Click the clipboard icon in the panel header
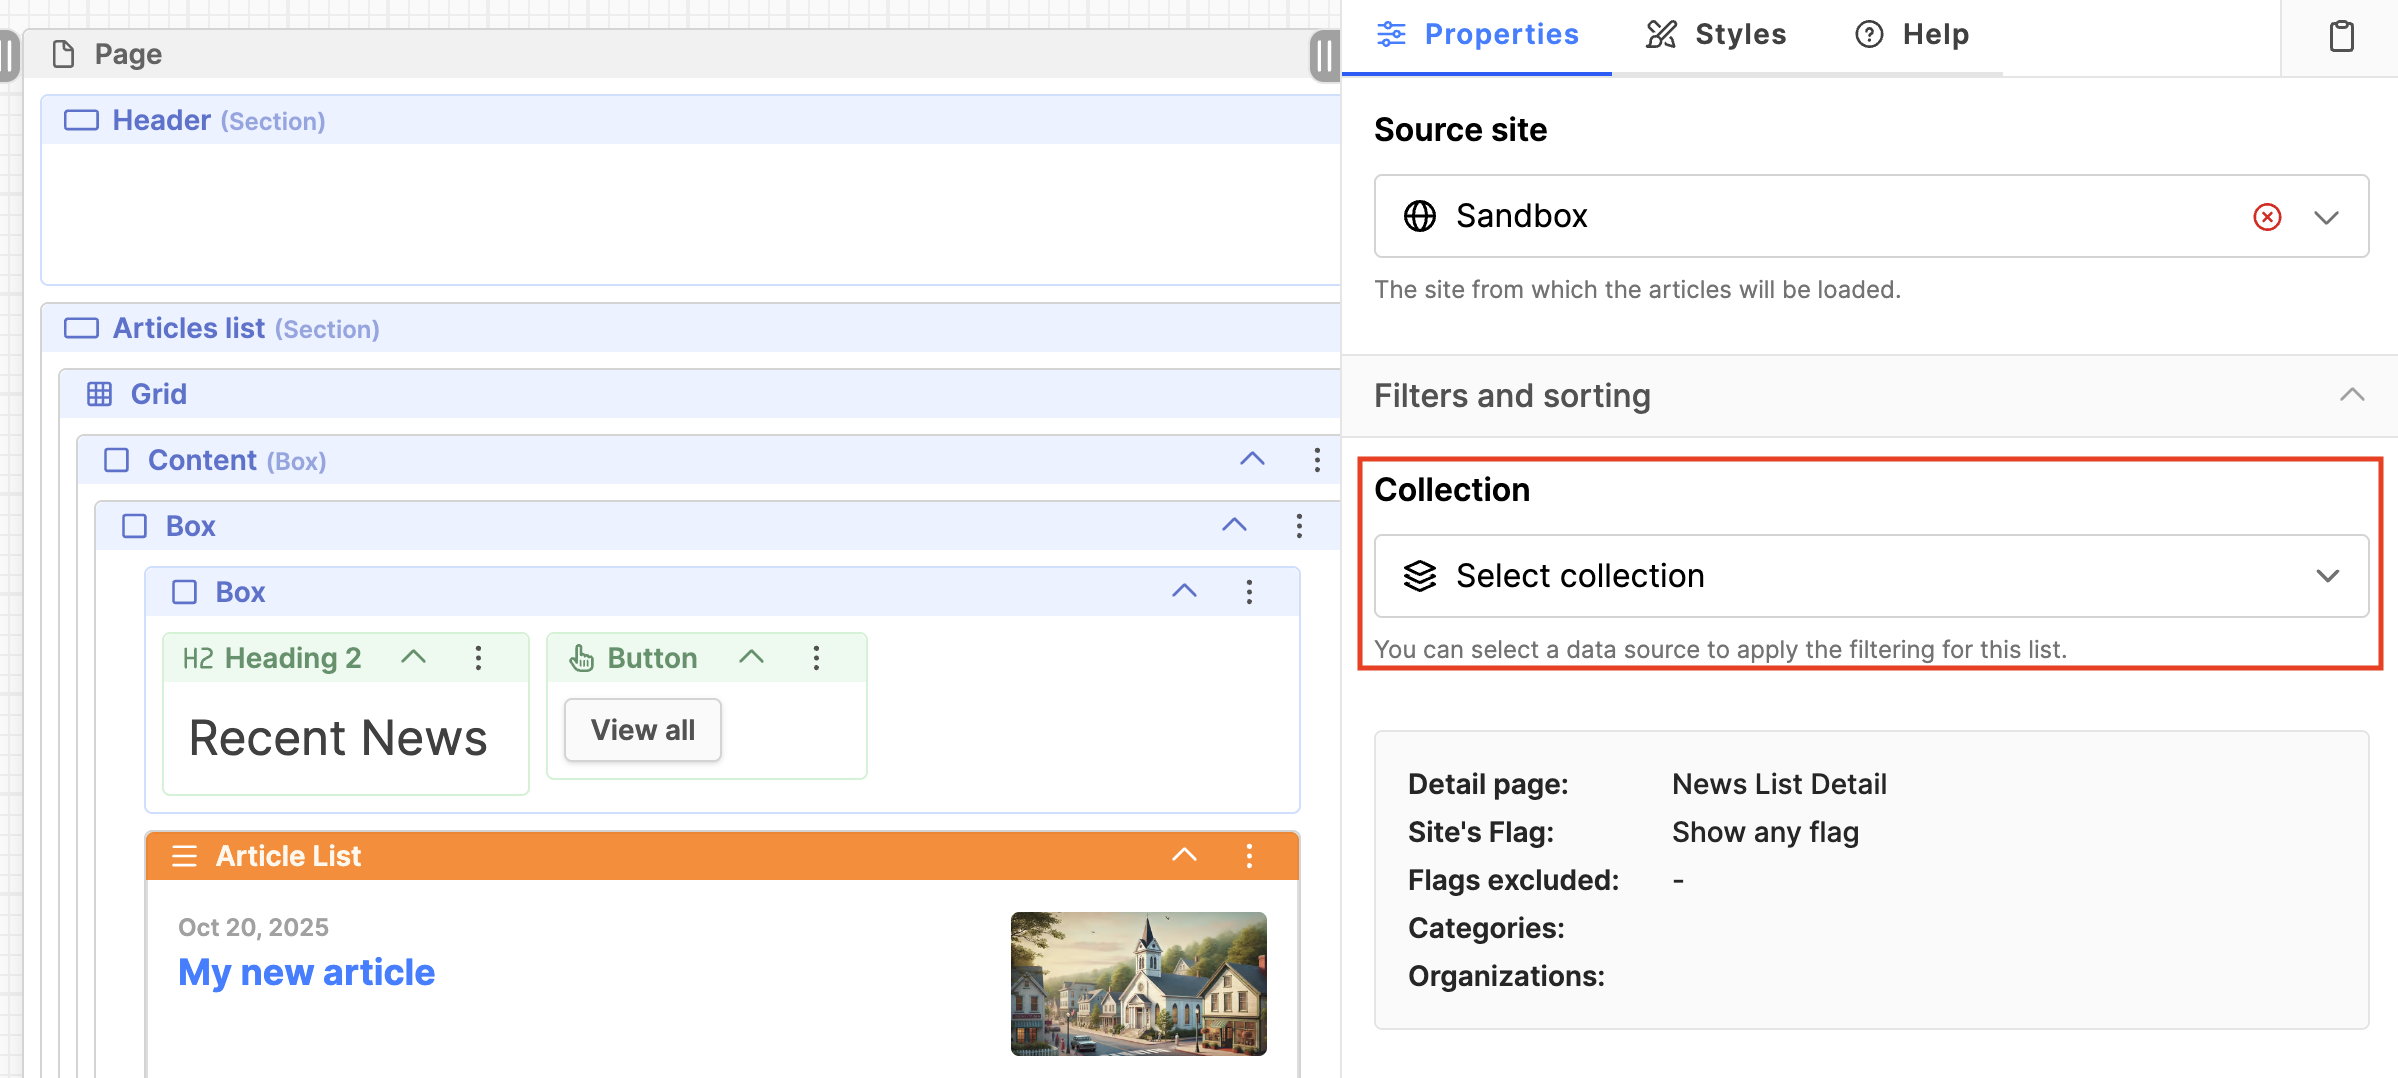The height and width of the screenshot is (1078, 2398). (x=2341, y=36)
